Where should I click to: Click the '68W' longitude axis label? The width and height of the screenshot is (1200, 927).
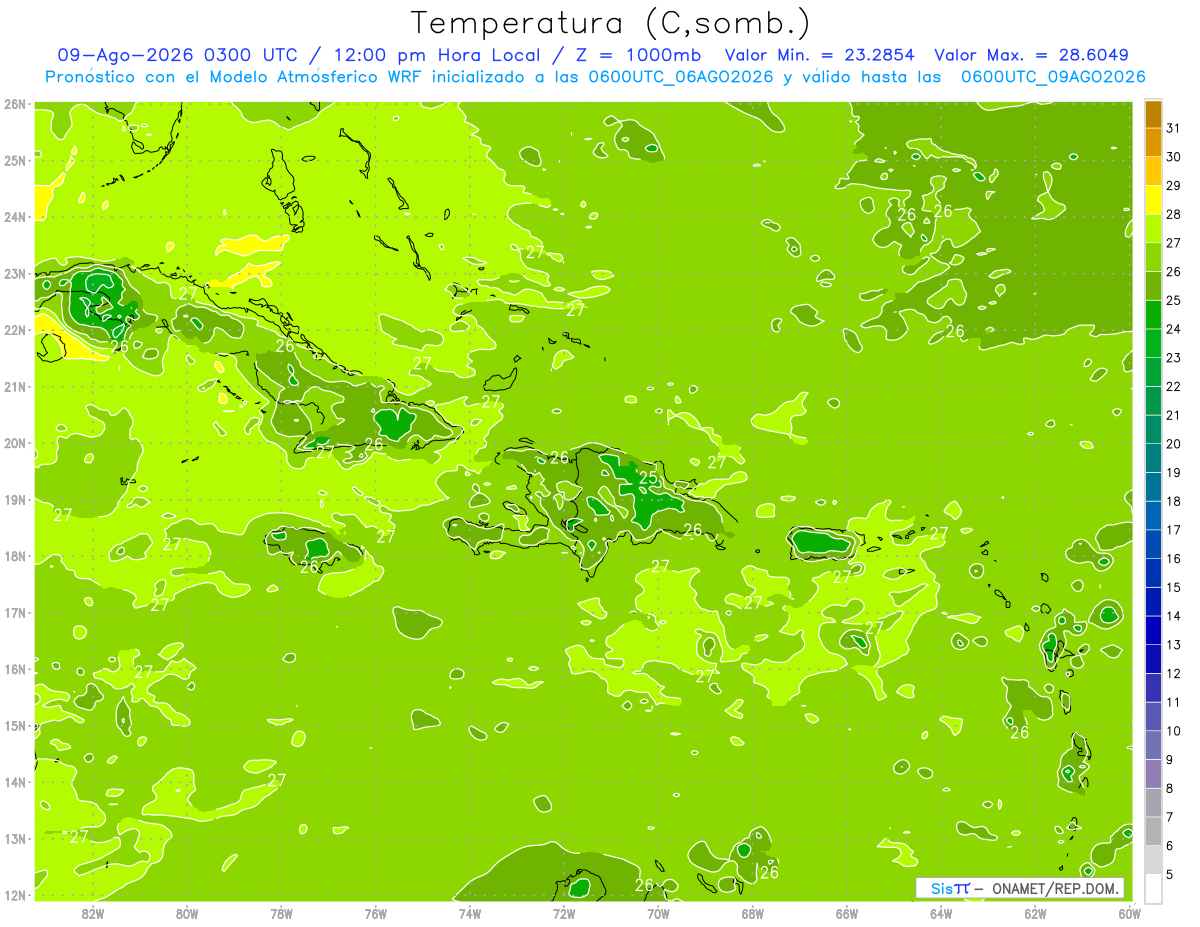752,912
